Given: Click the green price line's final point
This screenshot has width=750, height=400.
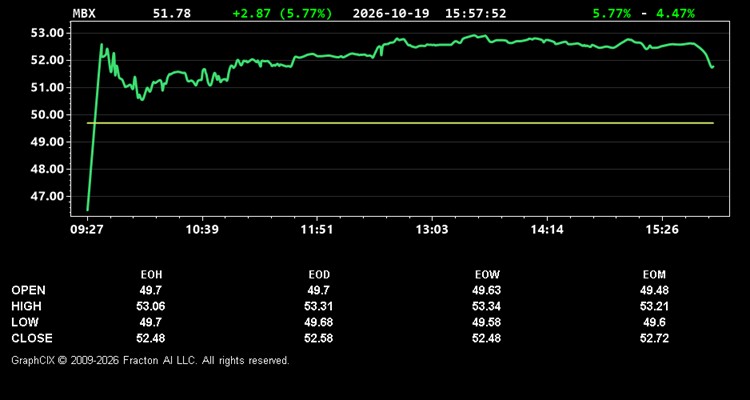Looking at the screenshot, I should point(713,67).
